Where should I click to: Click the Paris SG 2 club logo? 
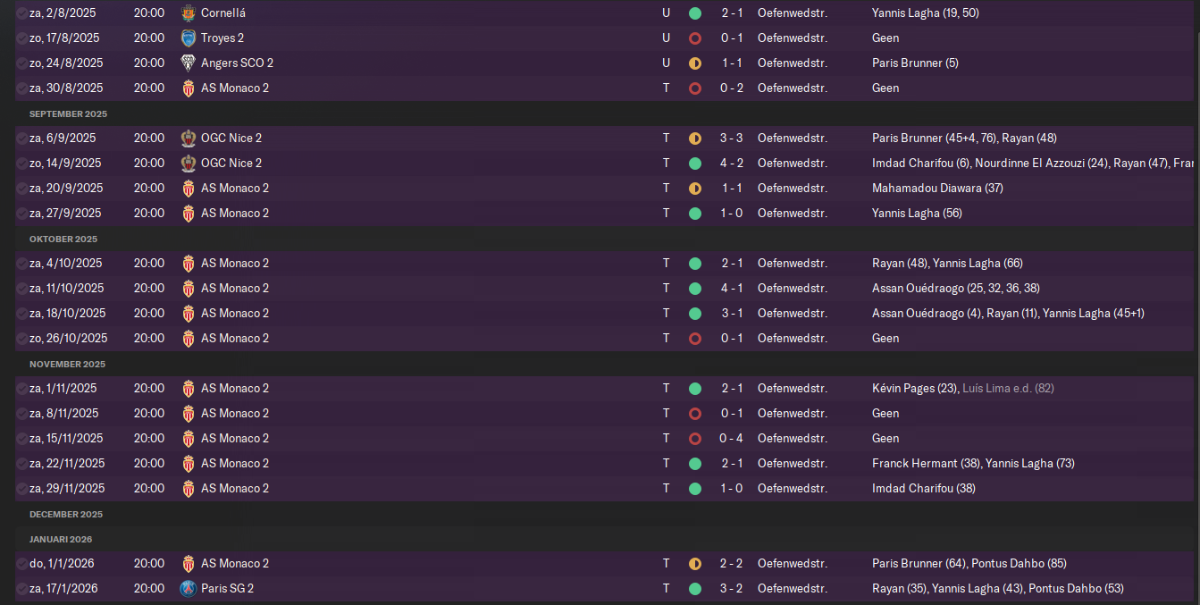point(188,588)
